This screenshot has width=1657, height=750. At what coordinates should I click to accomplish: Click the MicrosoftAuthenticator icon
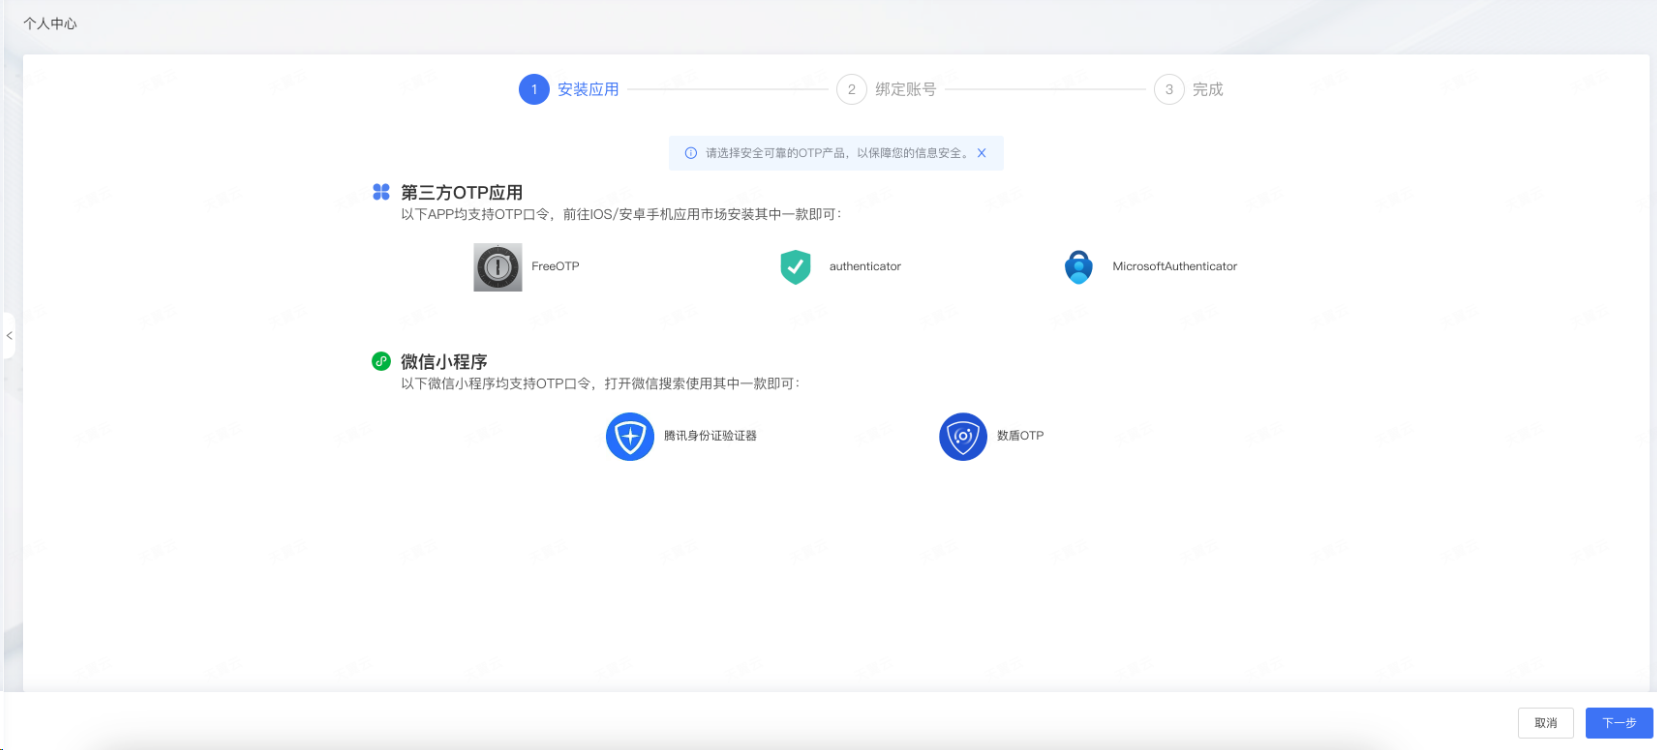coord(1078,267)
